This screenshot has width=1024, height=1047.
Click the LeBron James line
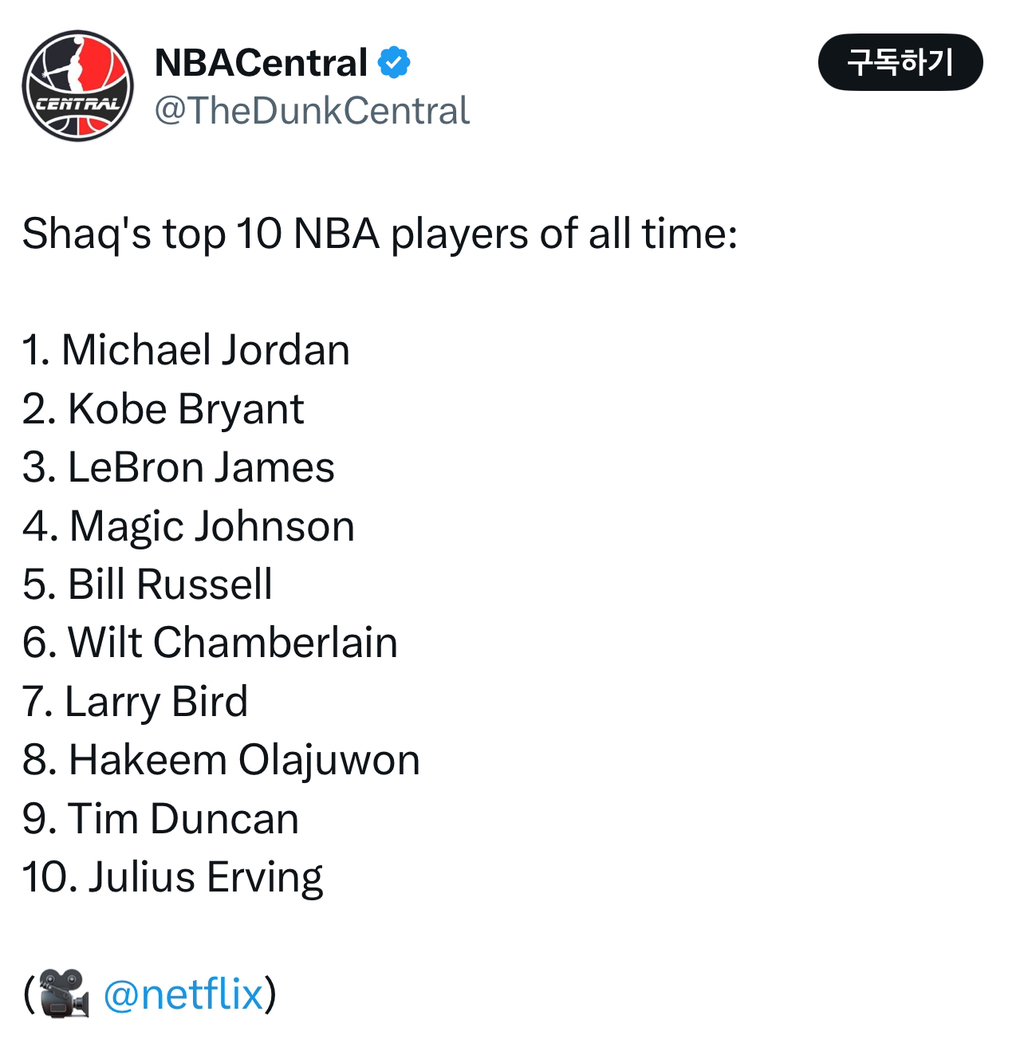(179, 468)
